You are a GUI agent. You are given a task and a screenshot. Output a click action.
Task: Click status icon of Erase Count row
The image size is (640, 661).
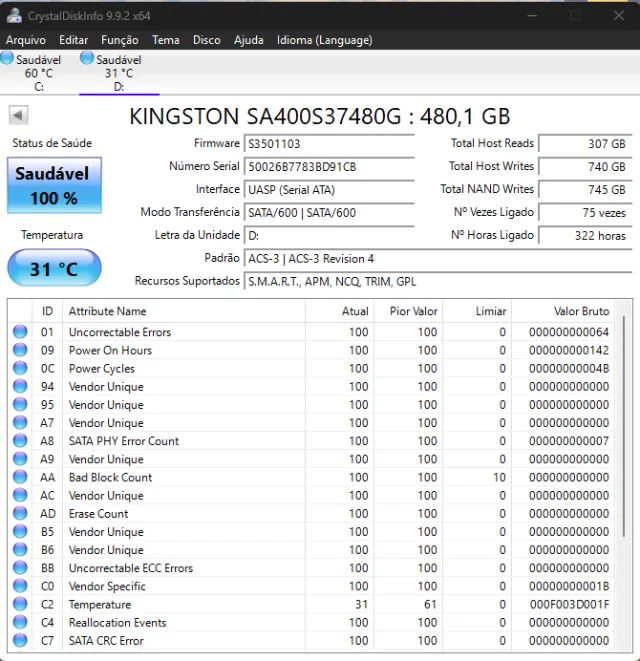[x=20, y=513]
